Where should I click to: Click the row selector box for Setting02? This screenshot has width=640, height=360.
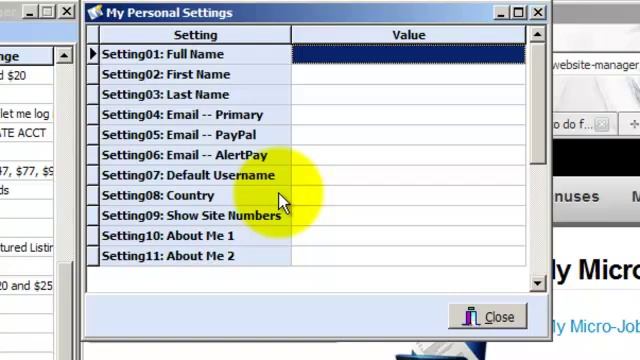93,75
